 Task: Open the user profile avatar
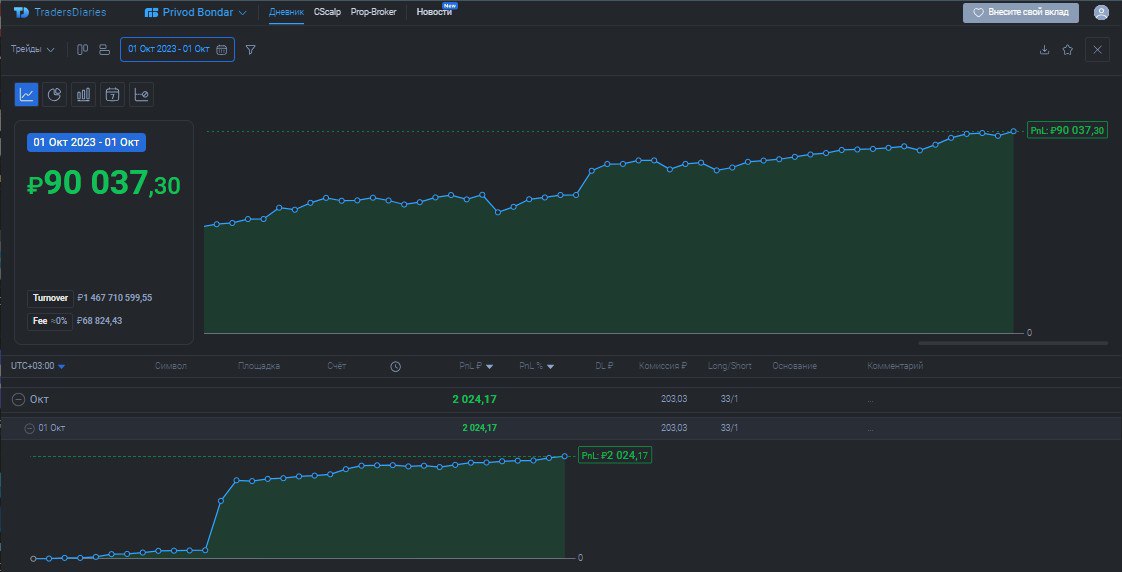click(x=1101, y=12)
